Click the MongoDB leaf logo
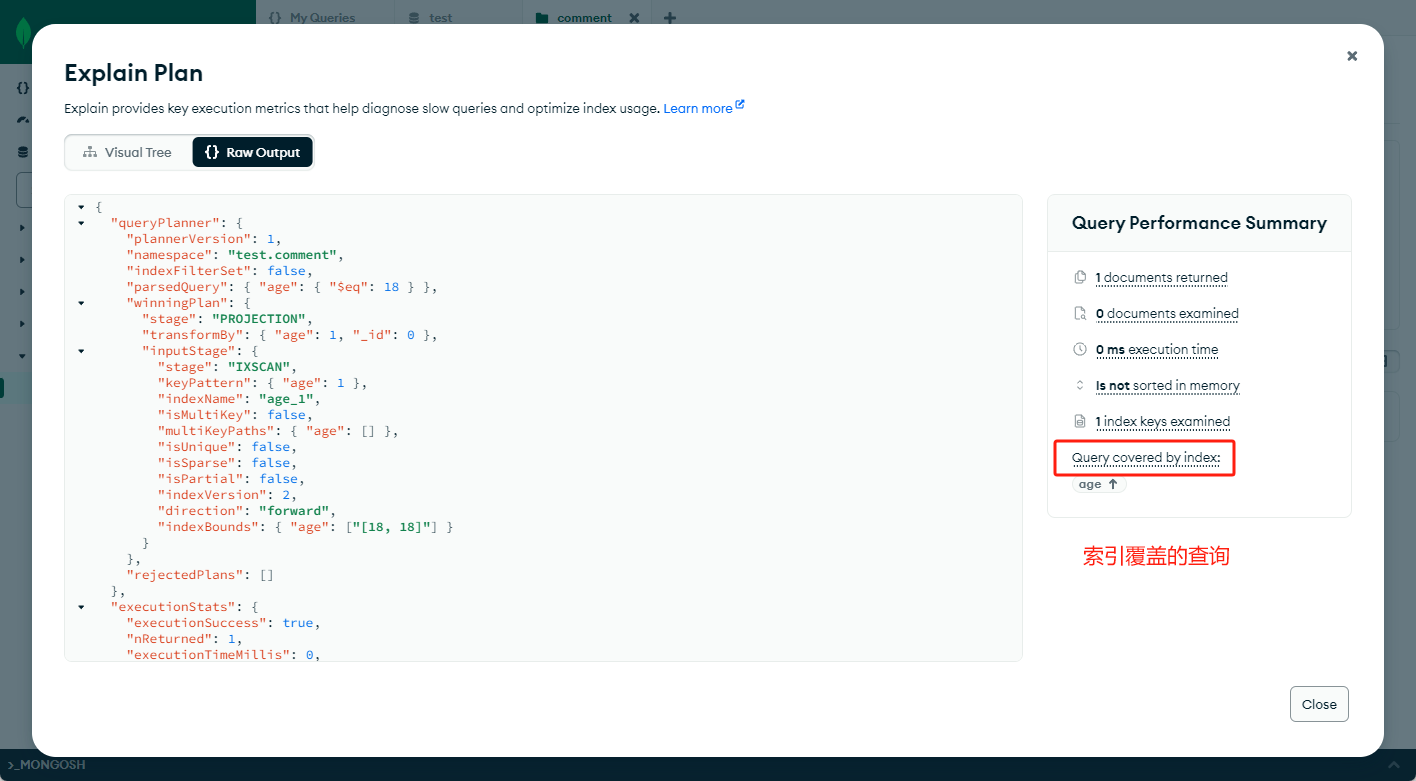The image size is (1416, 781). pos(22,32)
